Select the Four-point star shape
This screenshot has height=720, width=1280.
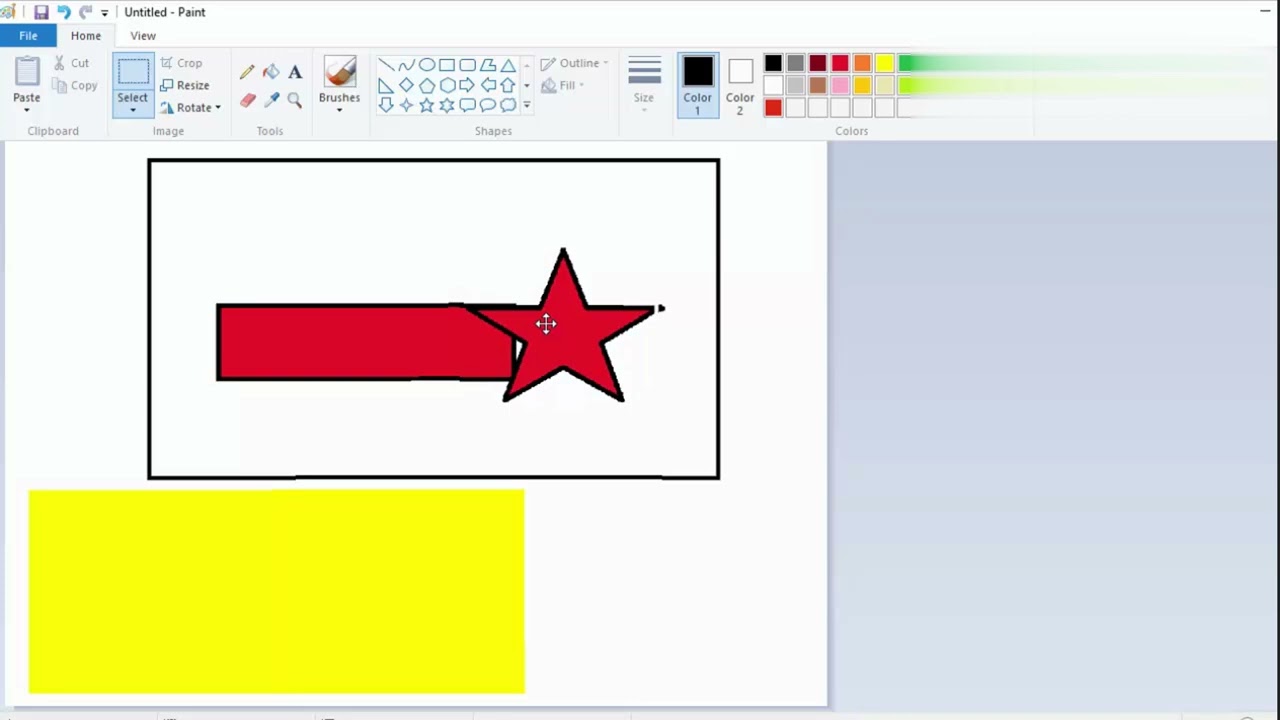[x=406, y=105]
